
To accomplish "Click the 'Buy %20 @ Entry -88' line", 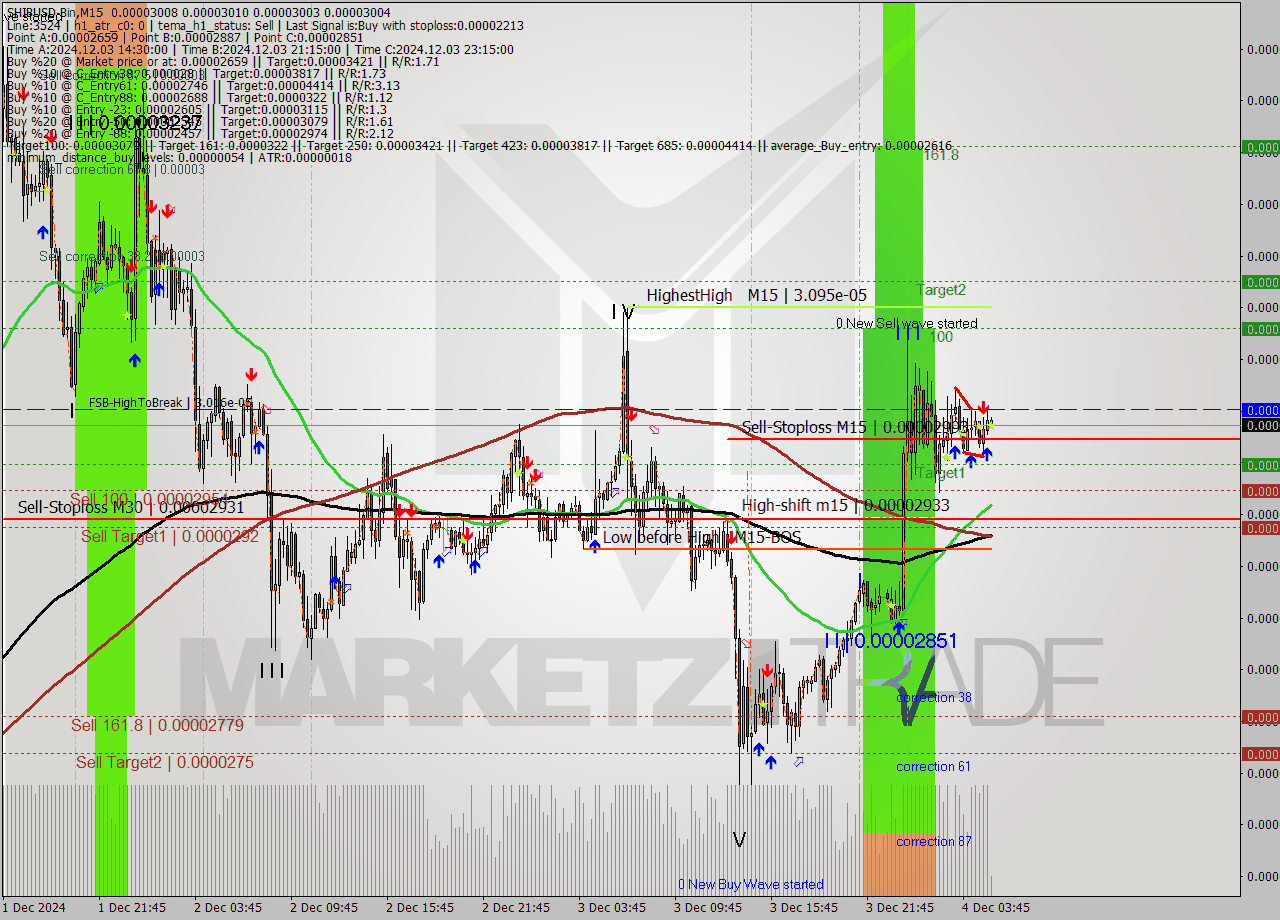I will tap(199, 134).
